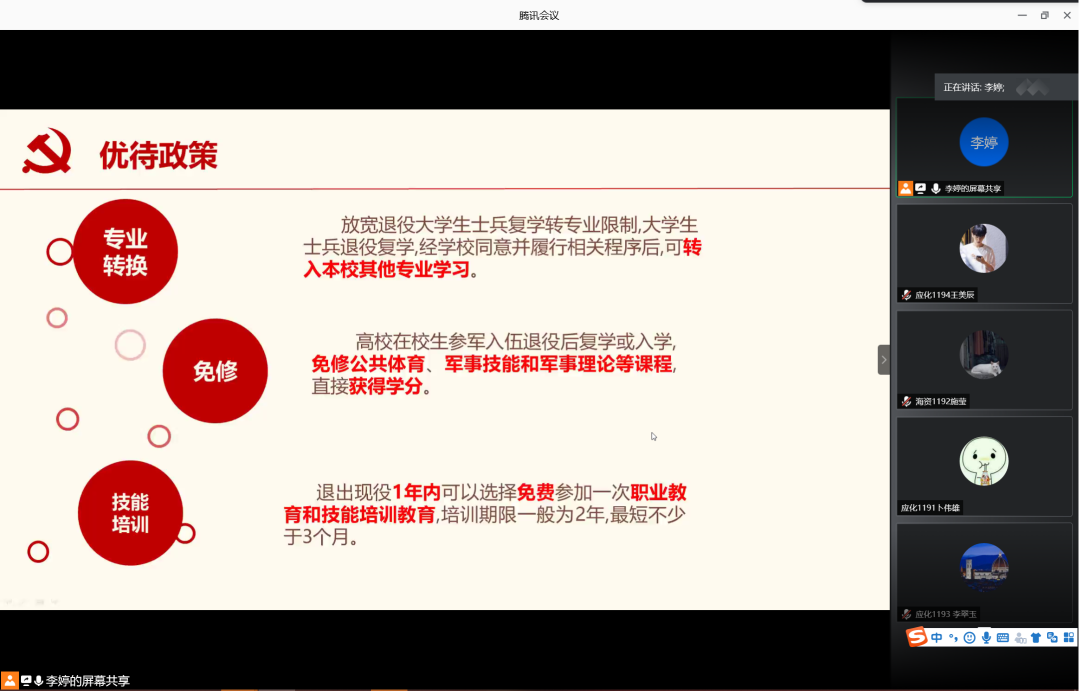Click the 技能培训 red circle on slide
The image size is (1080, 691).
130,512
